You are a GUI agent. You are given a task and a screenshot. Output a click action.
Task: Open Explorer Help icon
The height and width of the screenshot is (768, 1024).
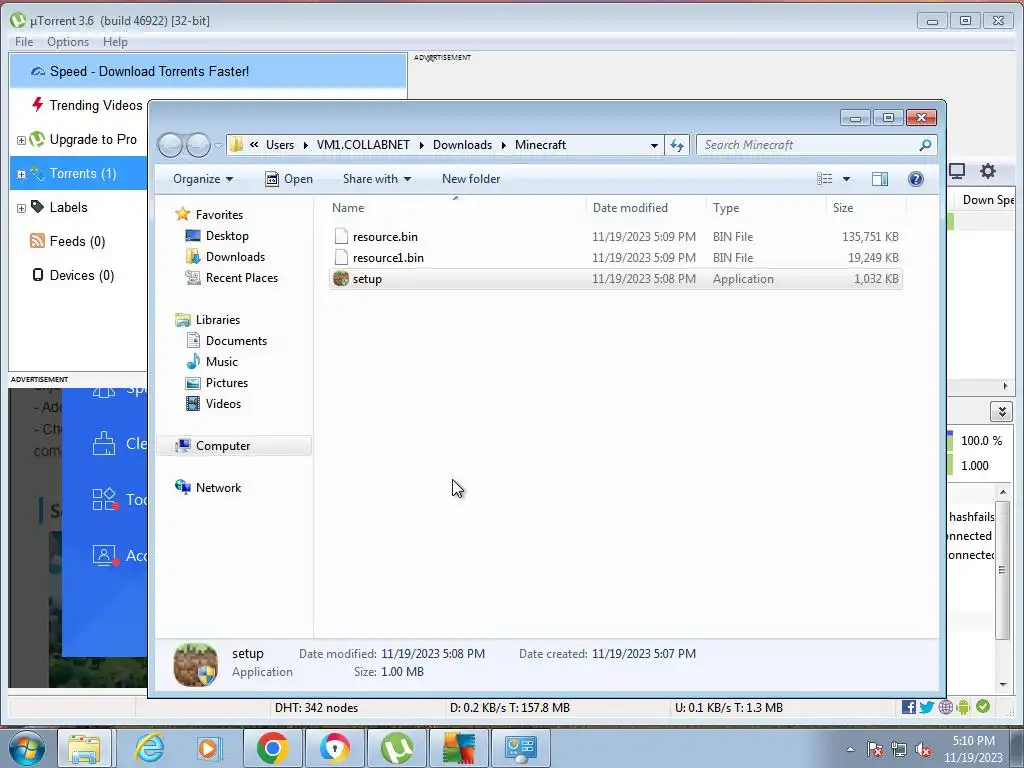[916, 179]
